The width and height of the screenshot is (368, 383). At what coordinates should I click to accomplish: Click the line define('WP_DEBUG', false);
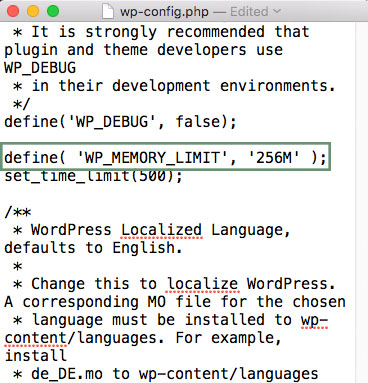click(x=120, y=122)
